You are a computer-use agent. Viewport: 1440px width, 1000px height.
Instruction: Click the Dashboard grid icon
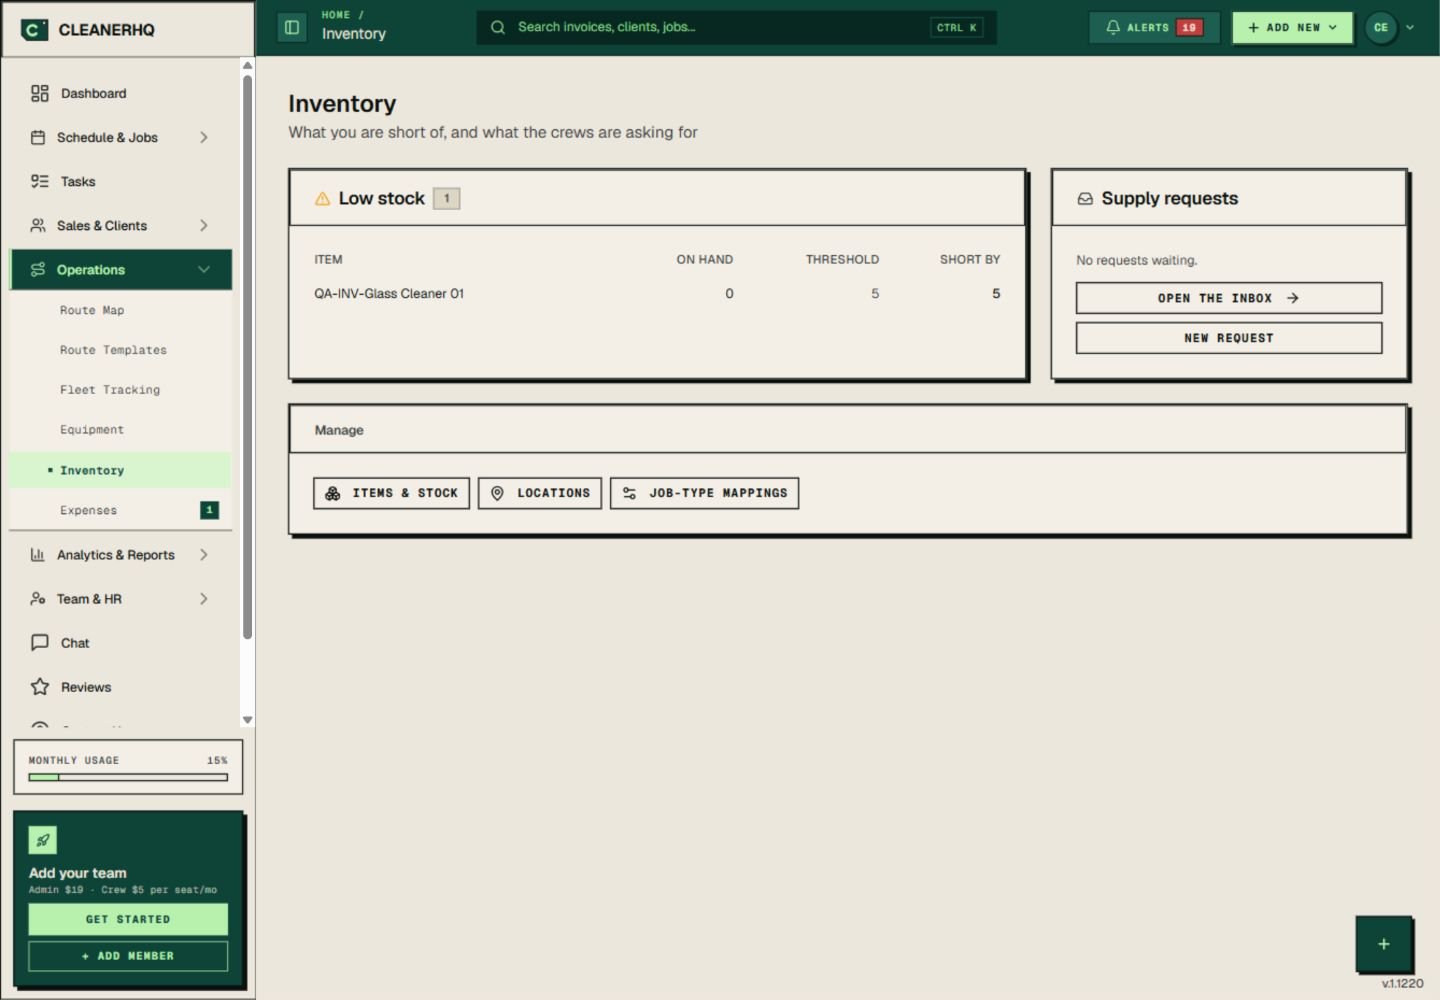click(40, 94)
